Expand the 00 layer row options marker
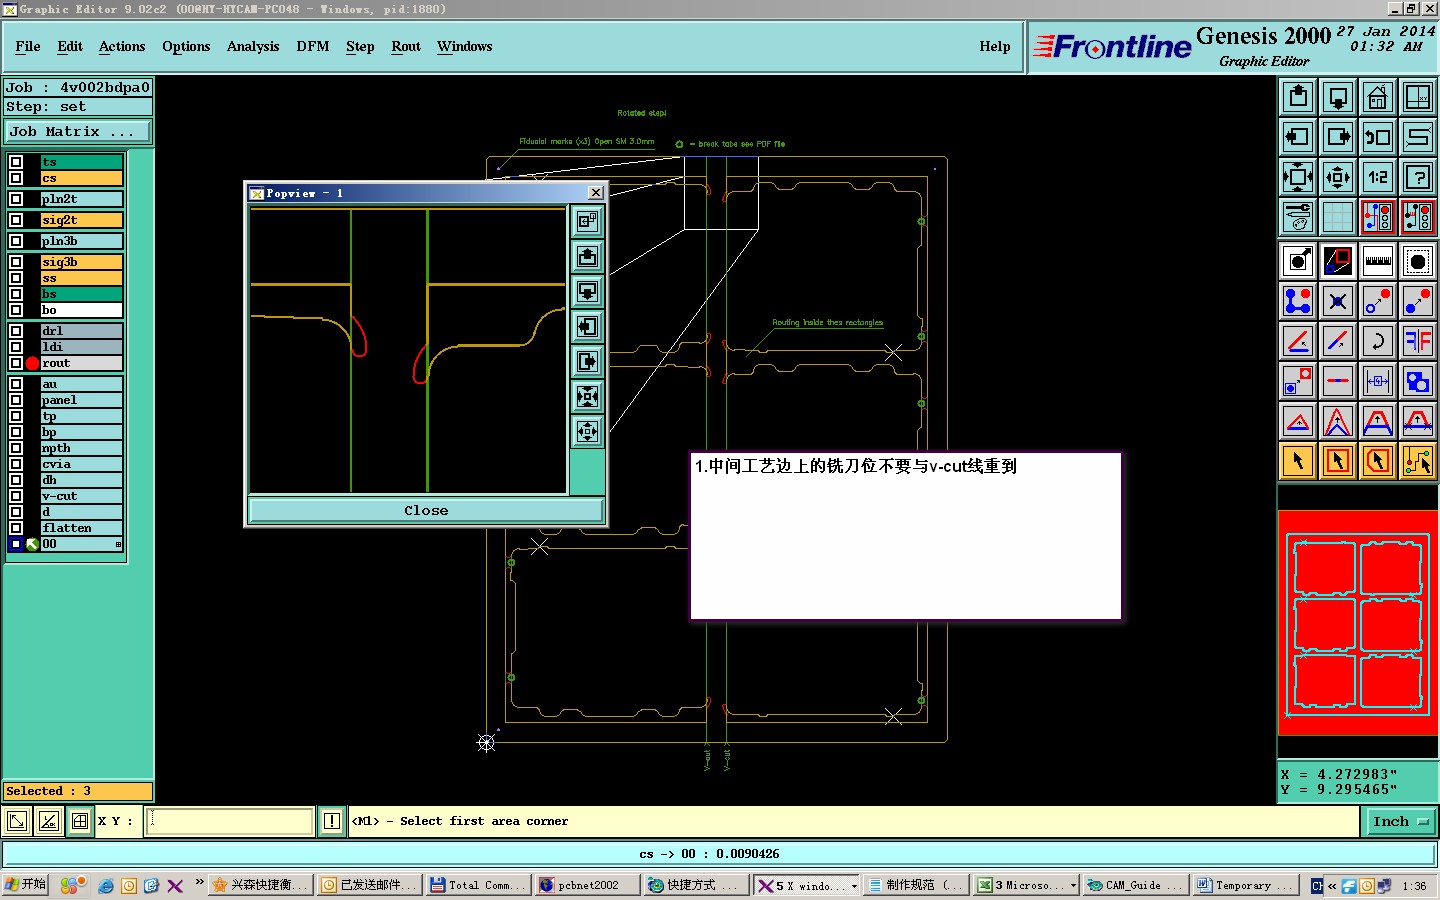 (x=118, y=545)
